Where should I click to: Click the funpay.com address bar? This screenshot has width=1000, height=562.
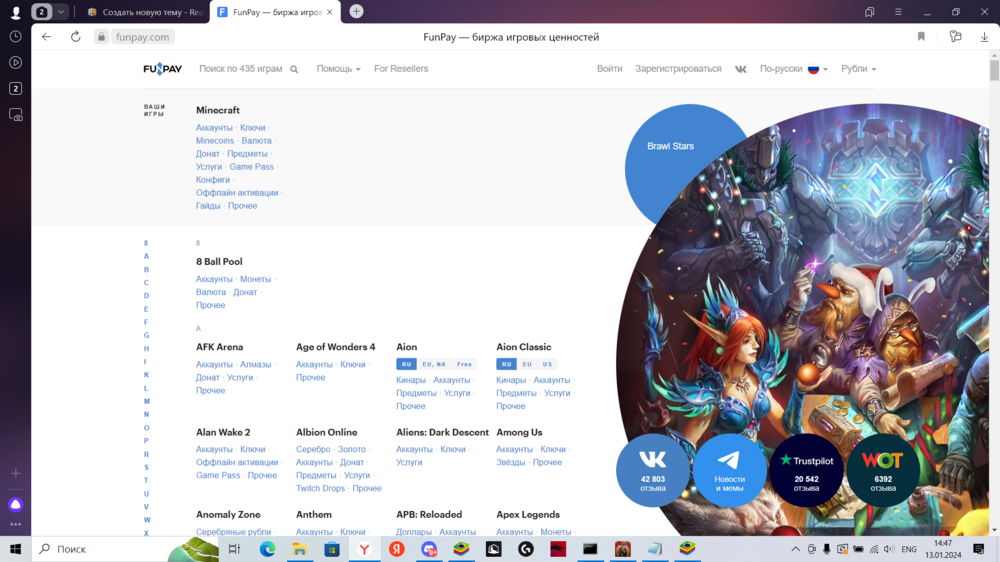(x=143, y=37)
